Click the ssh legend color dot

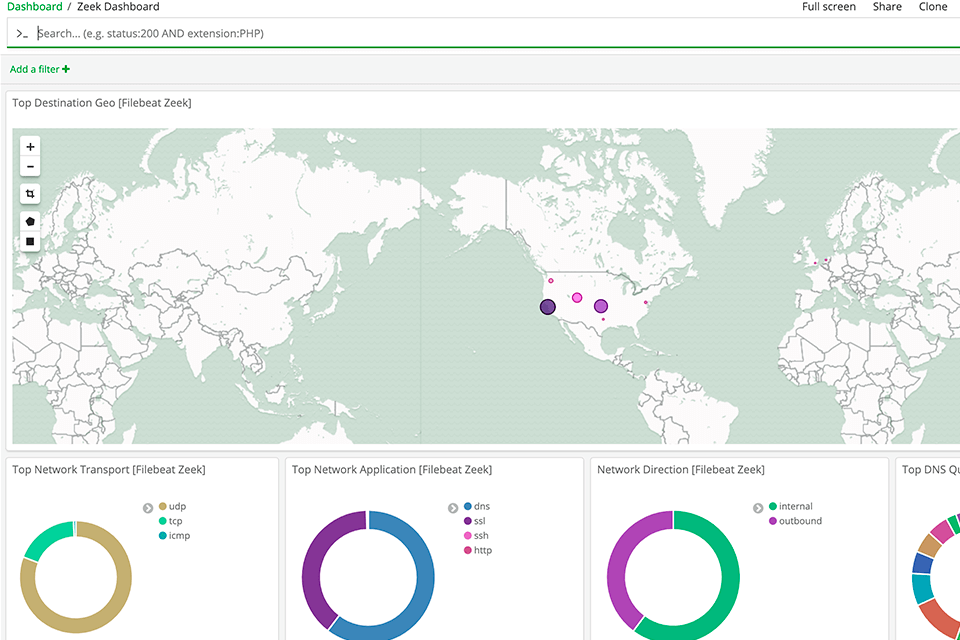(x=468, y=535)
